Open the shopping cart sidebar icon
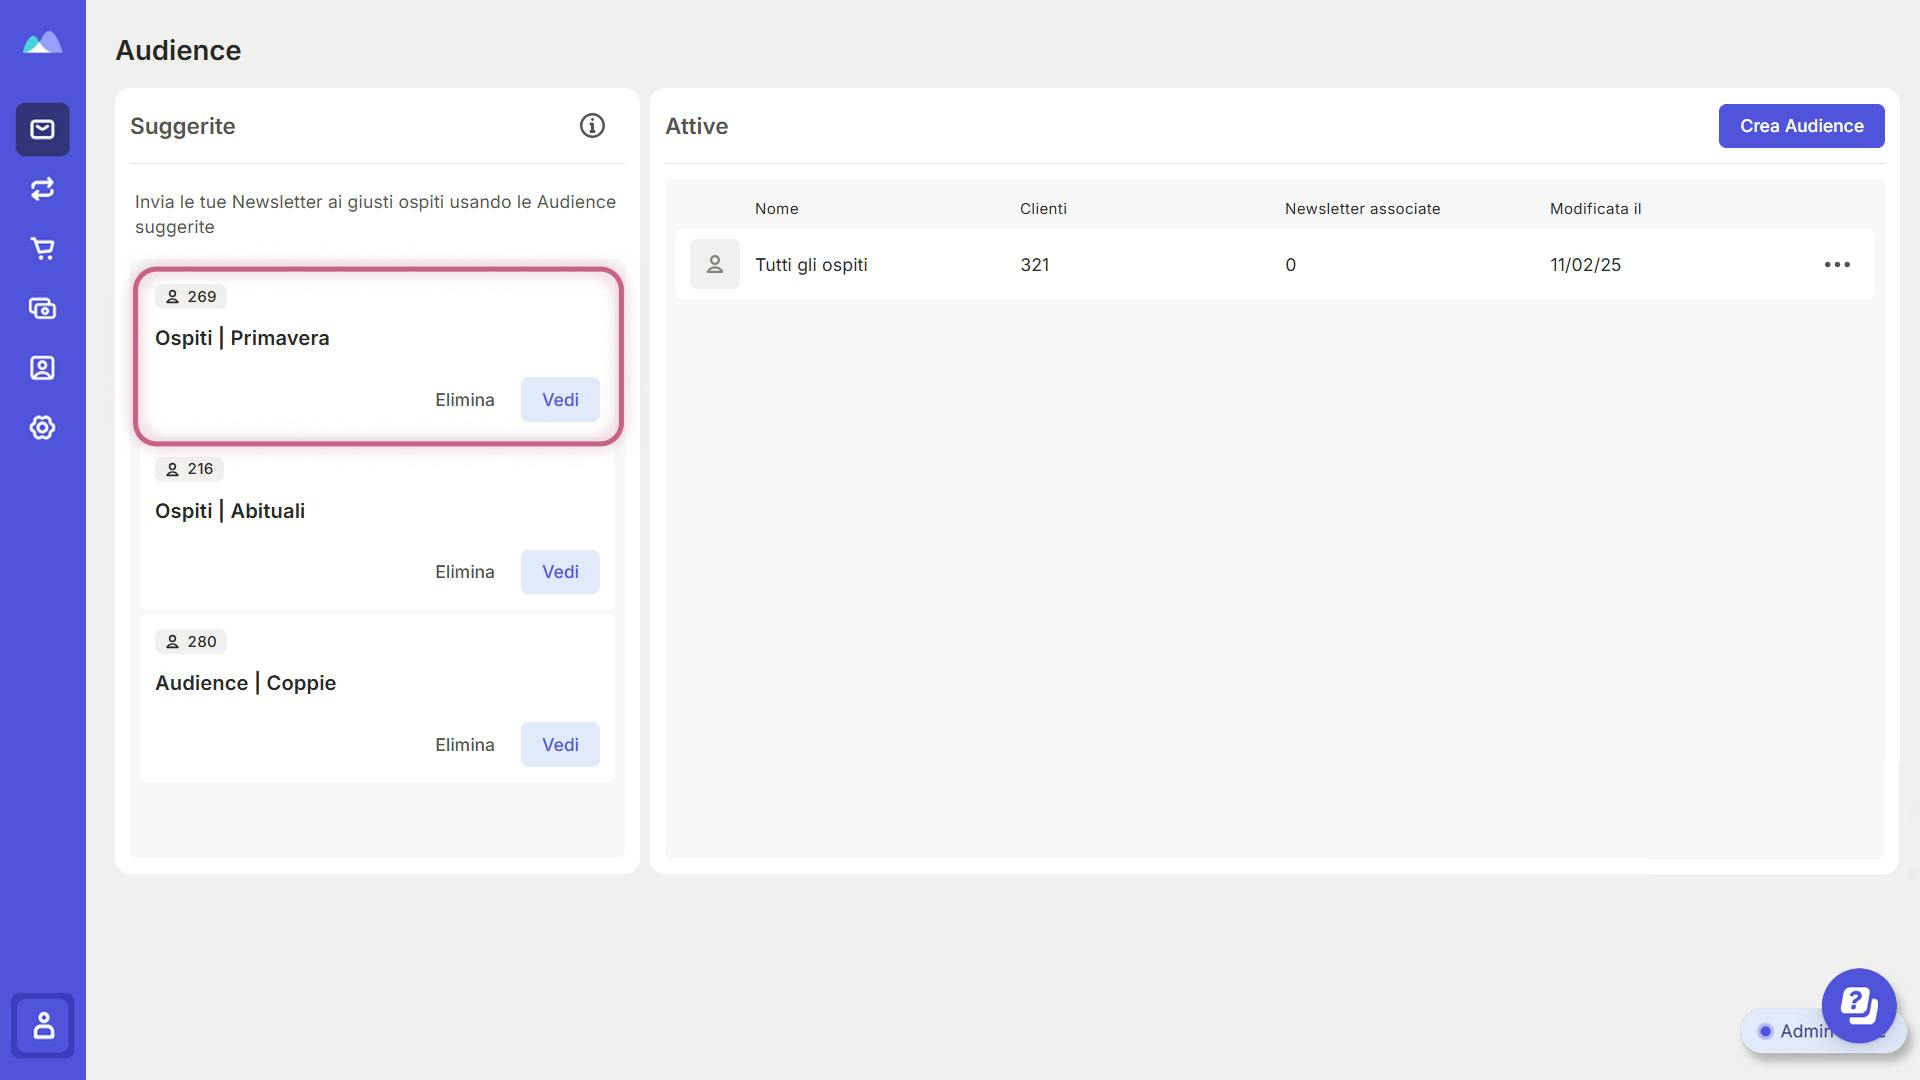 [42, 248]
